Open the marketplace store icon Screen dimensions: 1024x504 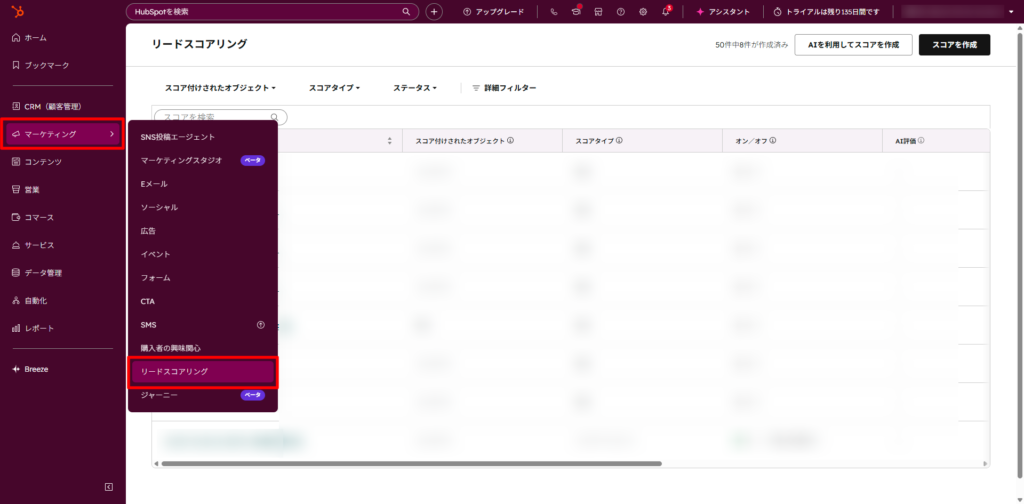(598, 12)
